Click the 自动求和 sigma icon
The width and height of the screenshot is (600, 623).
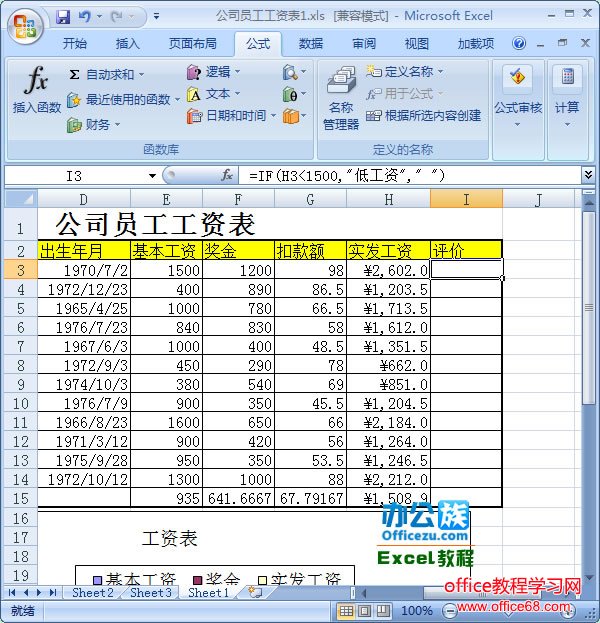click(x=74, y=74)
